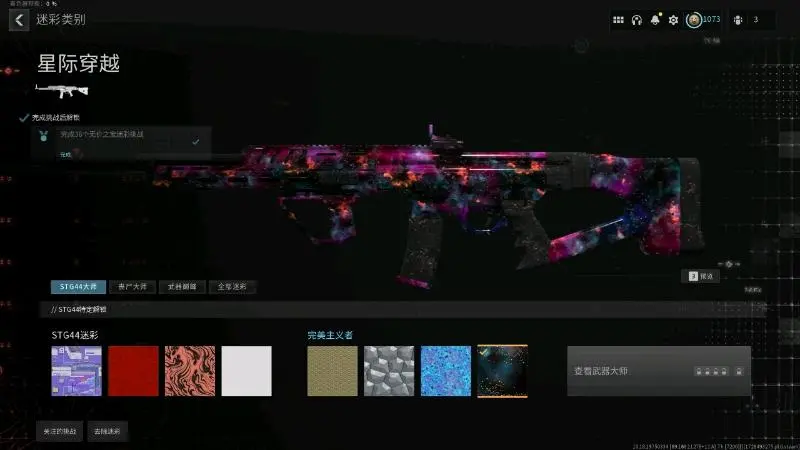Select the blue crystal camo thumbnail
The height and width of the screenshot is (450, 800).
445,371
